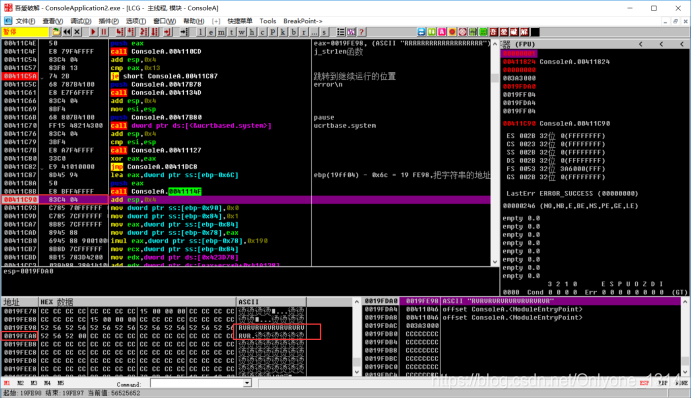Screen dimensions: 691x399
Task: Open the Log window 'l' button
Action: 201,32
